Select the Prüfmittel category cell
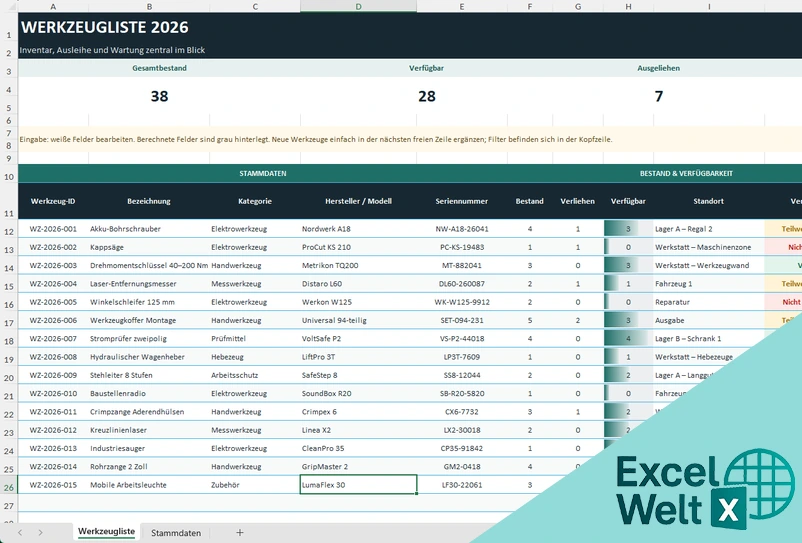Screen dimensions: 802x543 coord(255,338)
